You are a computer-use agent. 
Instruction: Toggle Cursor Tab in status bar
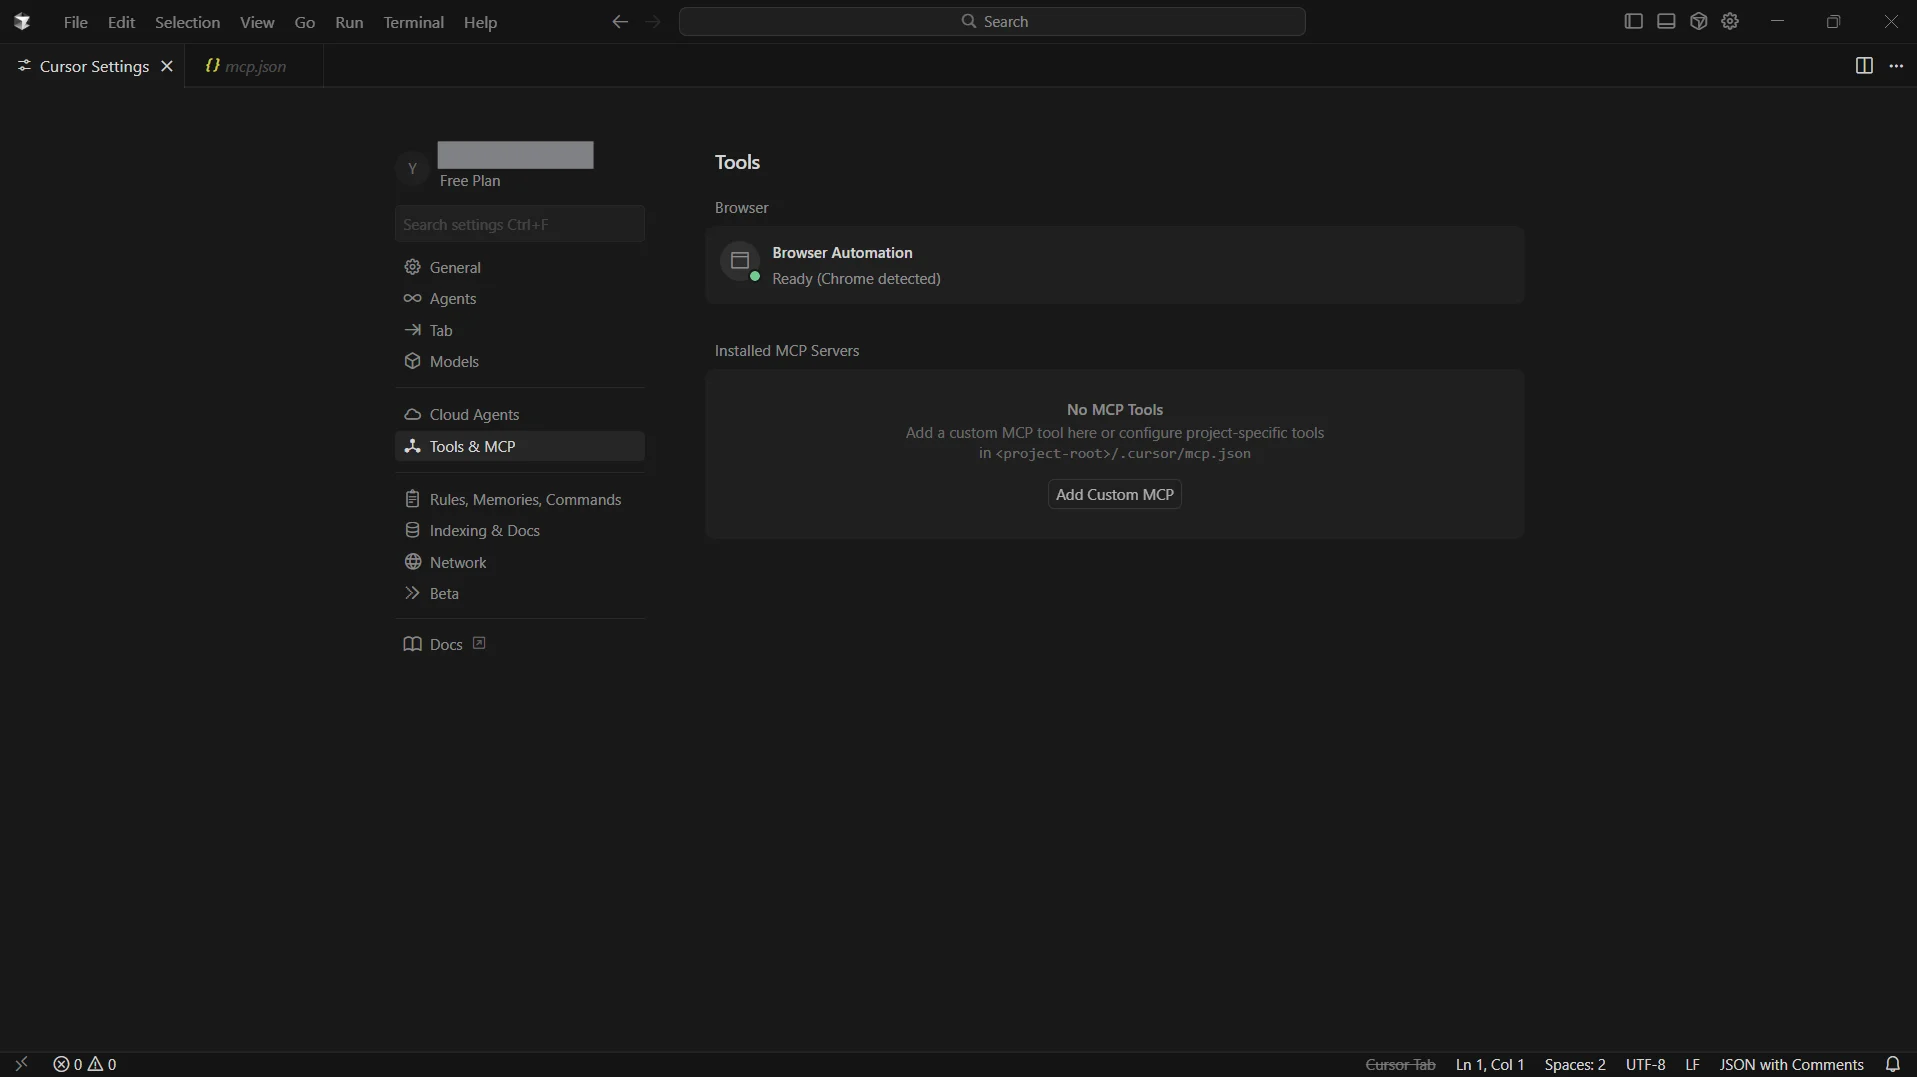click(1400, 1064)
